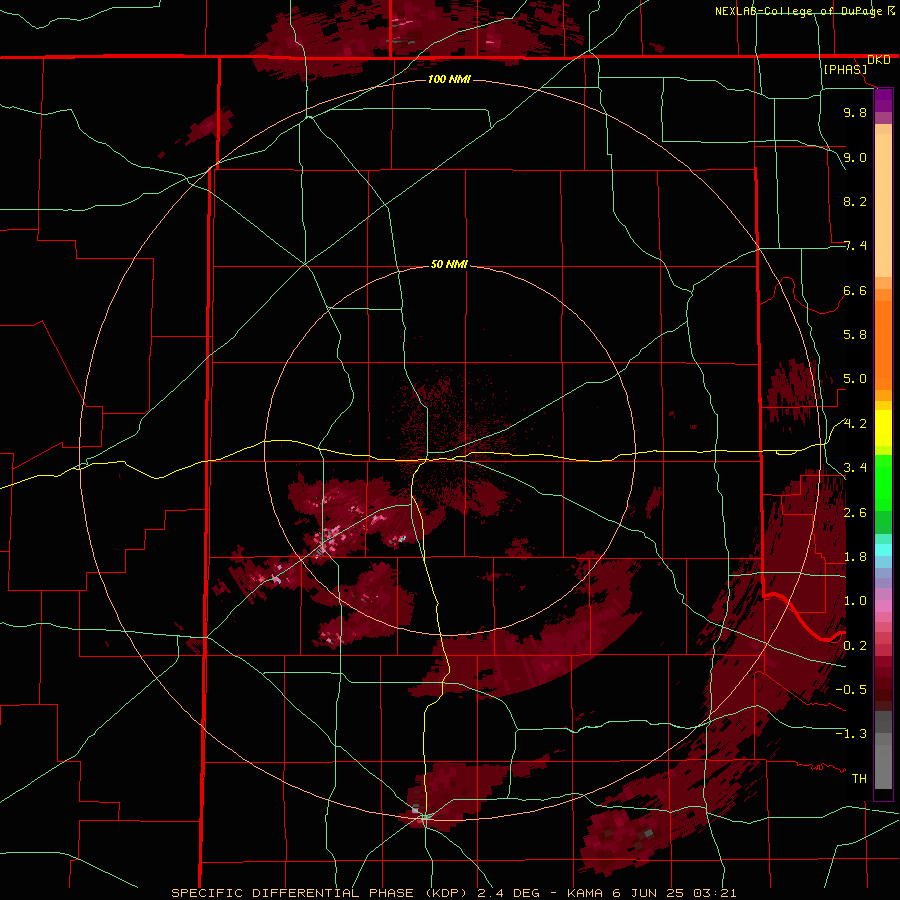Click the cyan band of the color bar
This screenshot has height=900, width=900.
tap(883, 550)
